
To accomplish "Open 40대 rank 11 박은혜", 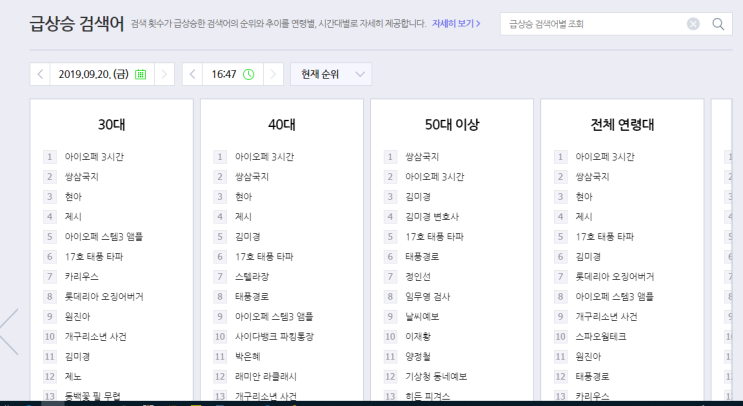I will click(x=247, y=356).
